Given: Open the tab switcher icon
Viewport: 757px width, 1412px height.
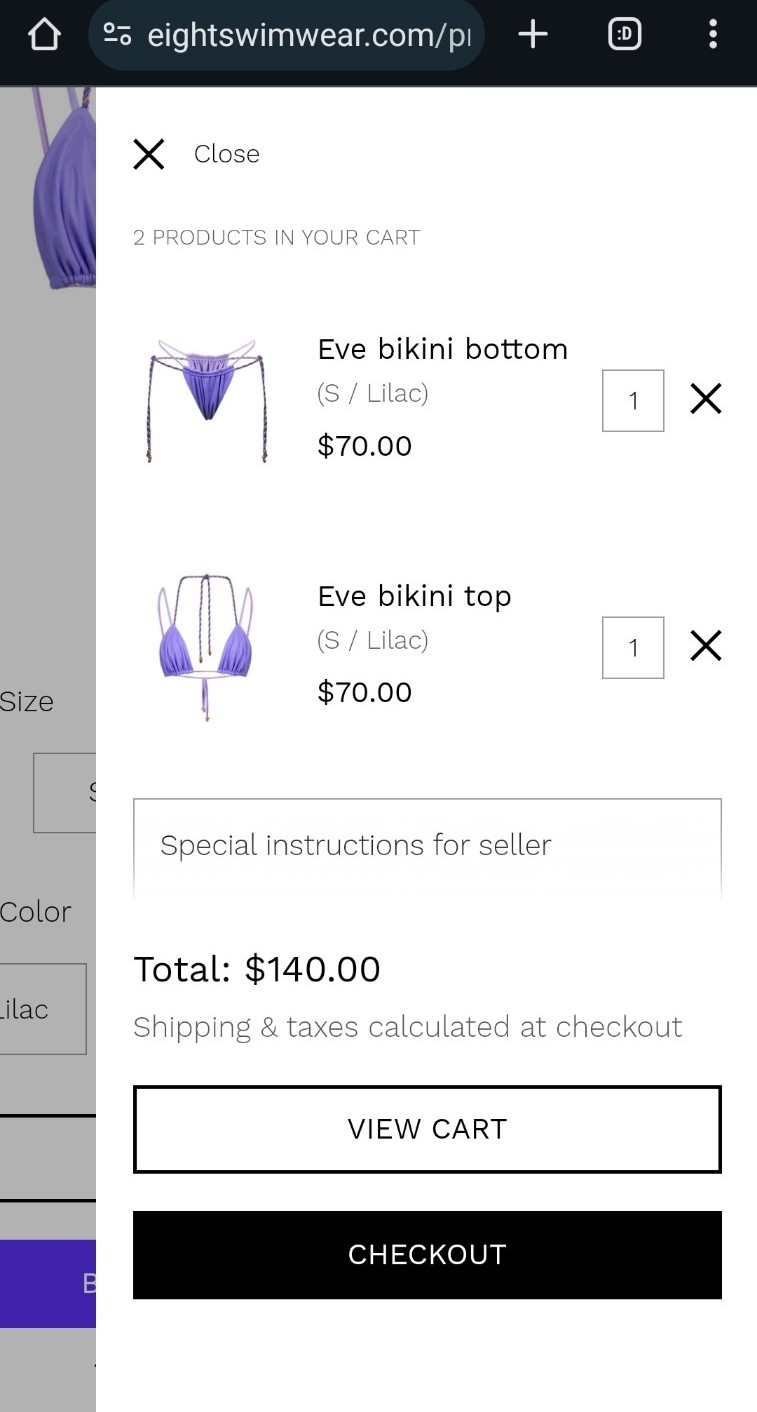Looking at the screenshot, I should [625, 35].
